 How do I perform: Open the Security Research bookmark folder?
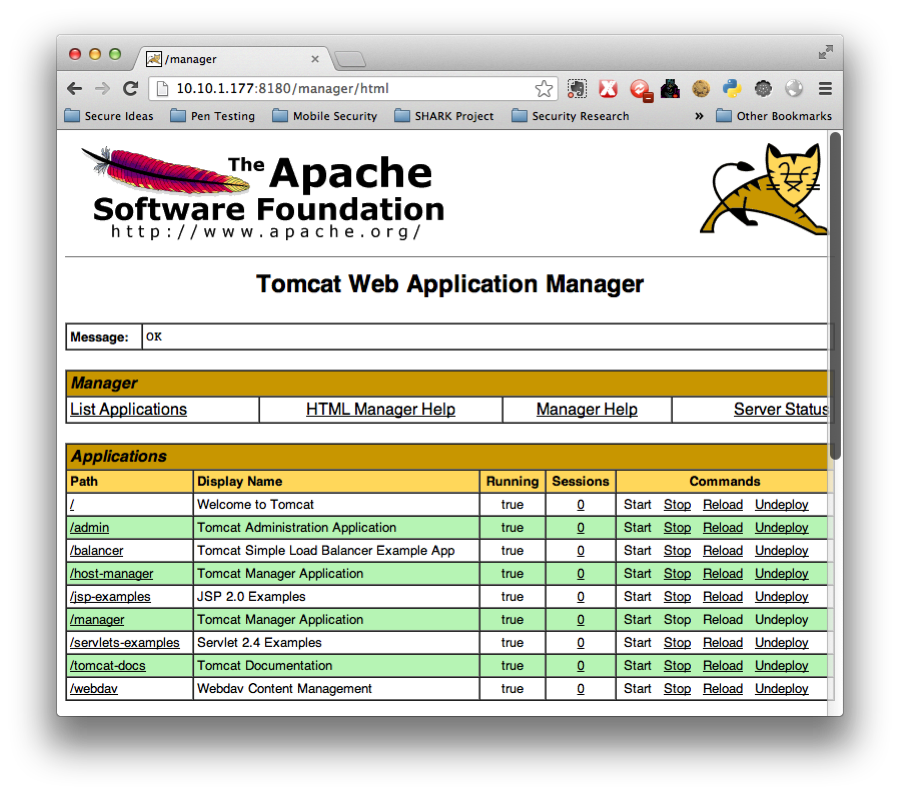[571, 116]
